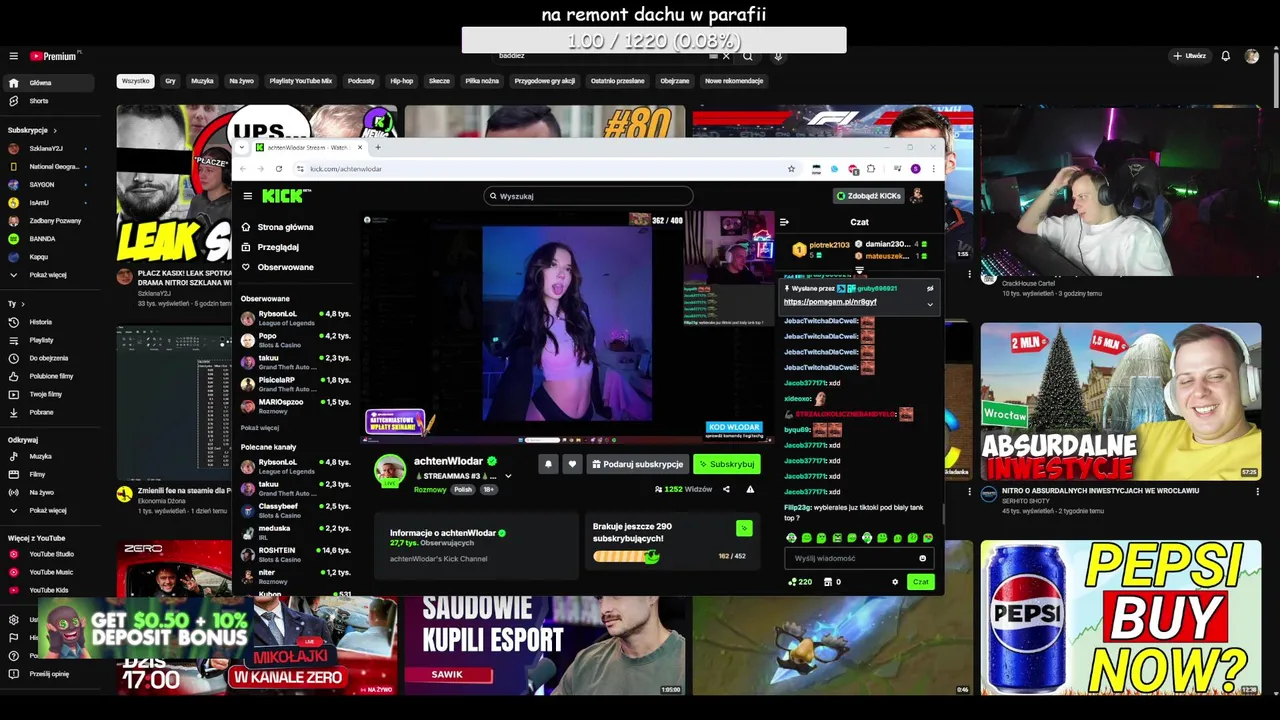Click green arrow icon on subscriber goal
The image size is (1280, 720).
pyautogui.click(x=743, y=528)
